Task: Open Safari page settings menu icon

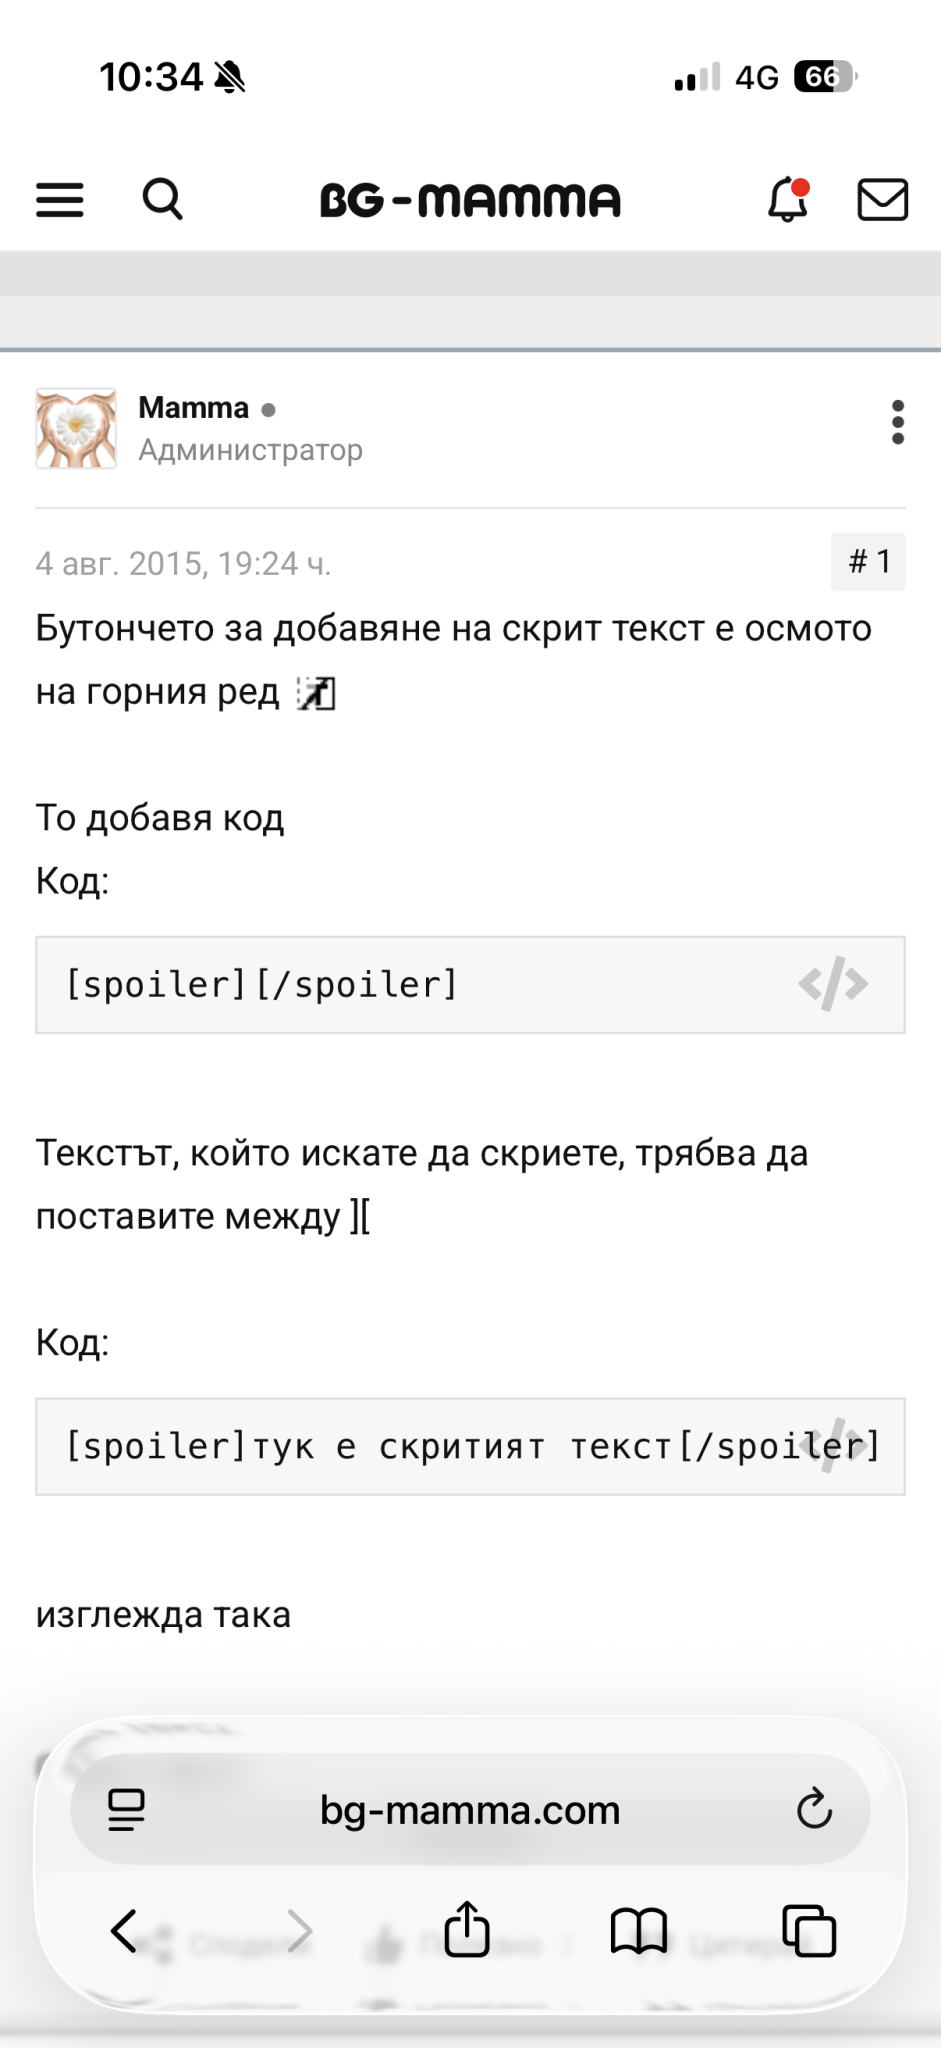Action: [126, 1810]
